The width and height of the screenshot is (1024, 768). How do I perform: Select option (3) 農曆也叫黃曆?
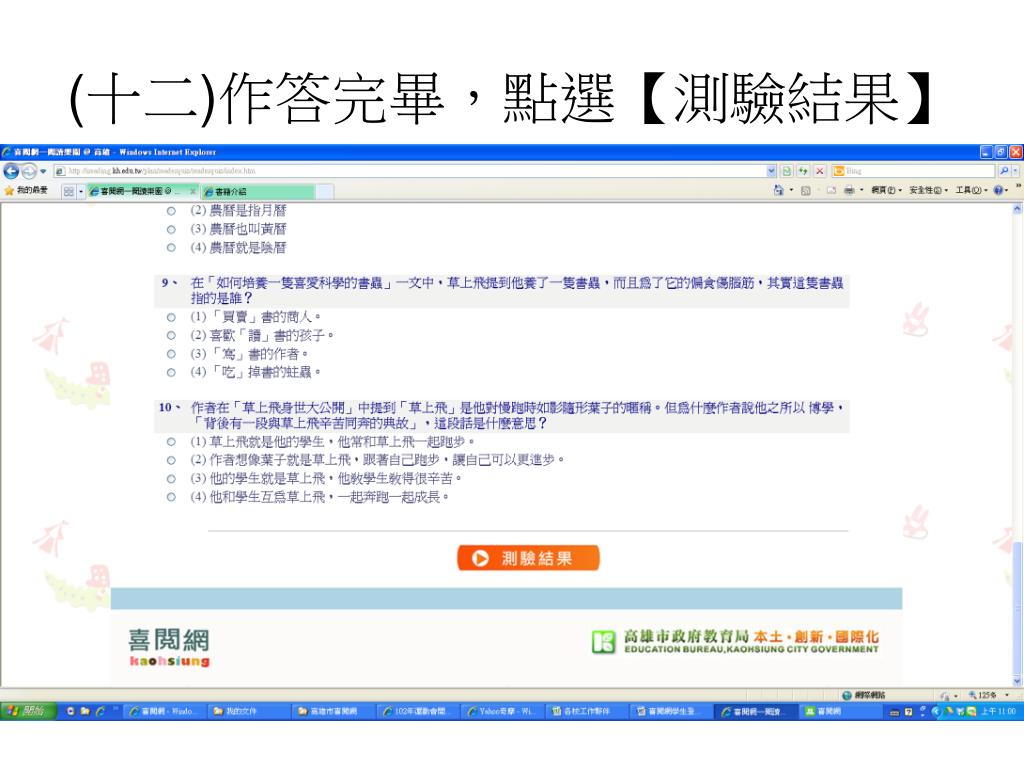tap(171, 229)
